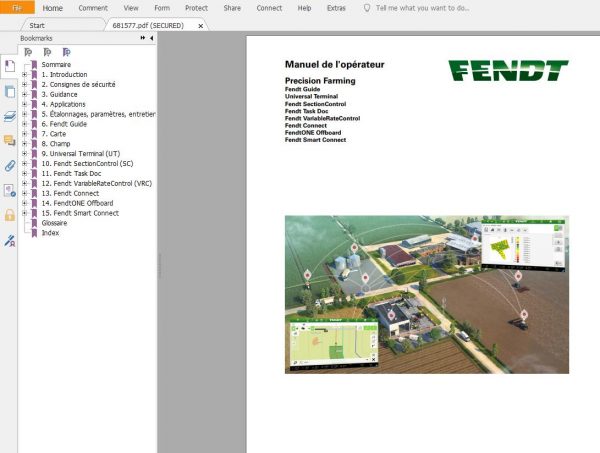Image resolution: width=600 pixels, height=453 pixels.
Task: Click the FENDT logo on the page
Action: click(509, 70)
